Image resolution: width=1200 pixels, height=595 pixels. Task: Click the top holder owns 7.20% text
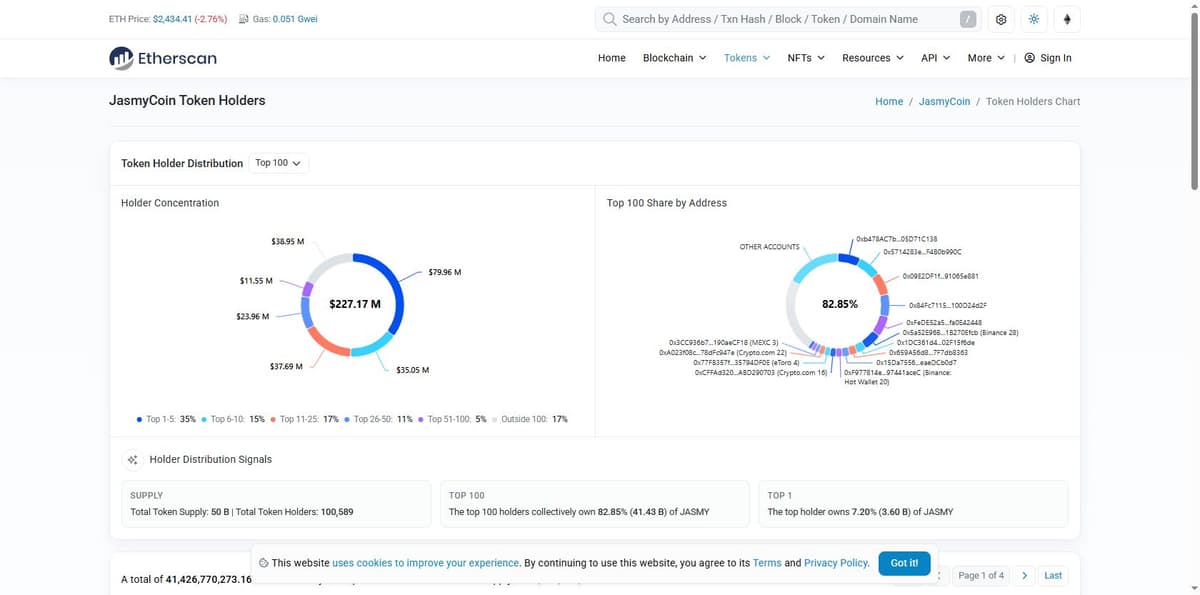tap(860, 511)
